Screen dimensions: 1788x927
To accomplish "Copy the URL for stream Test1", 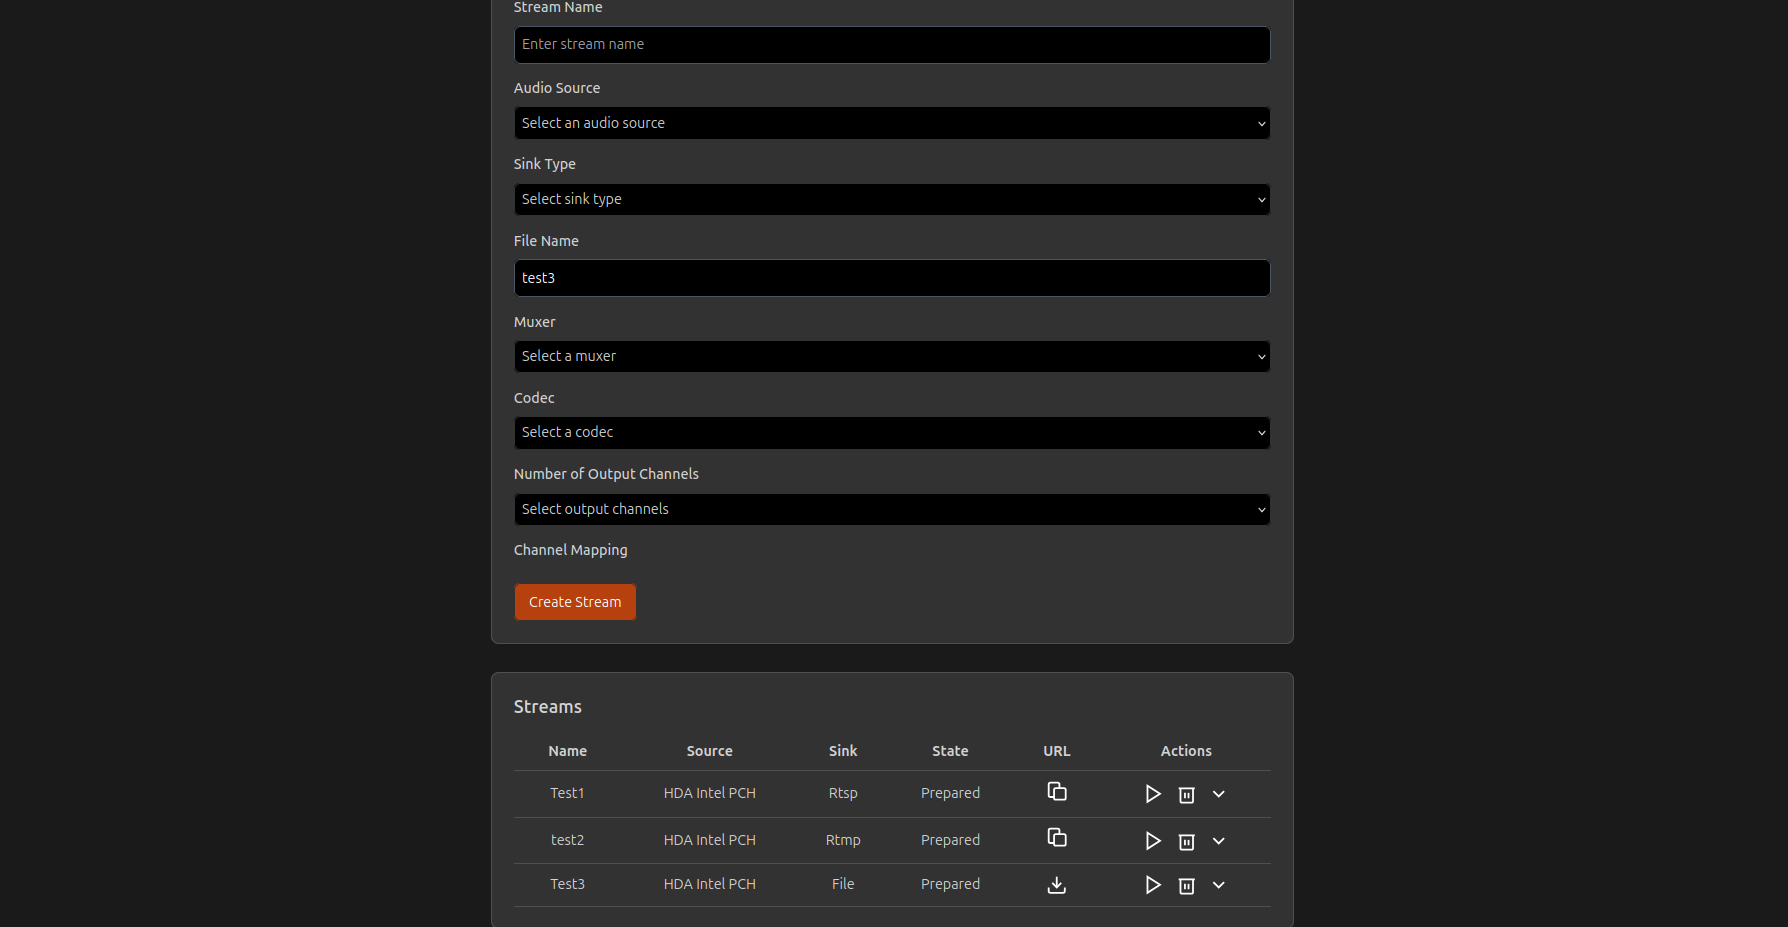I will coord(1056,792).
